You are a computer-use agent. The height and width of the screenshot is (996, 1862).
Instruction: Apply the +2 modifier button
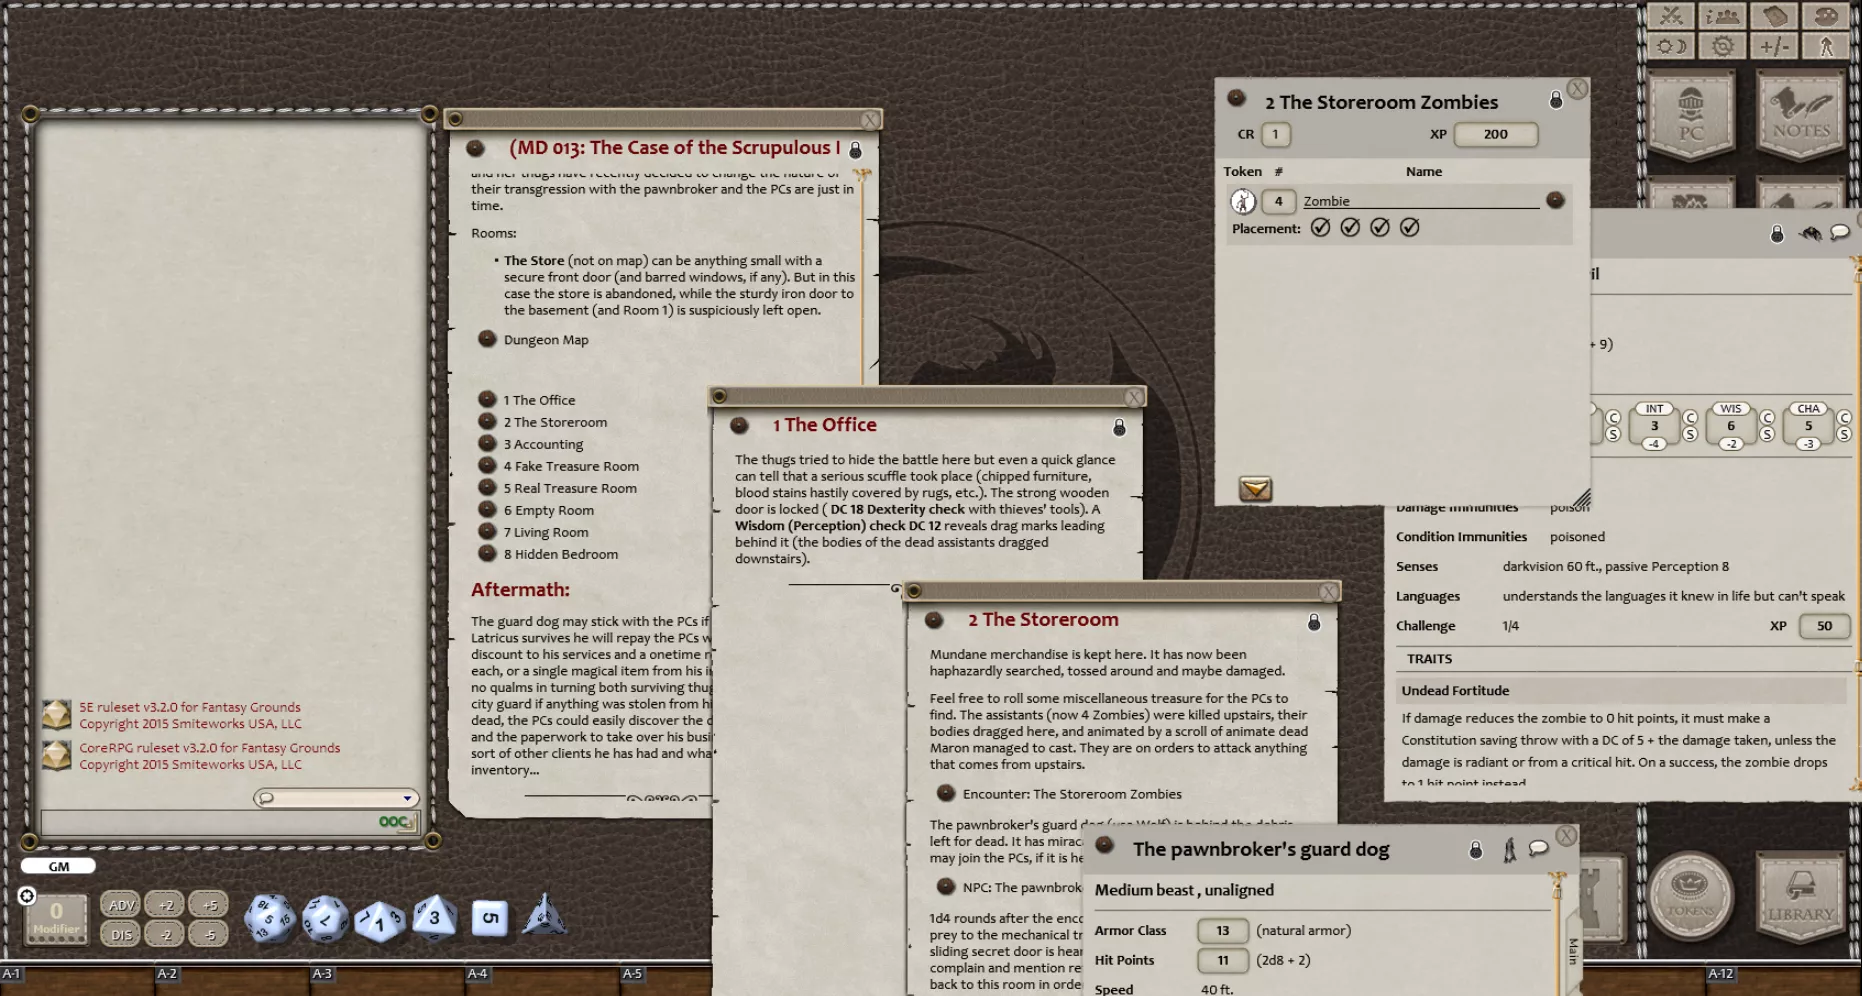pos(165,905)
